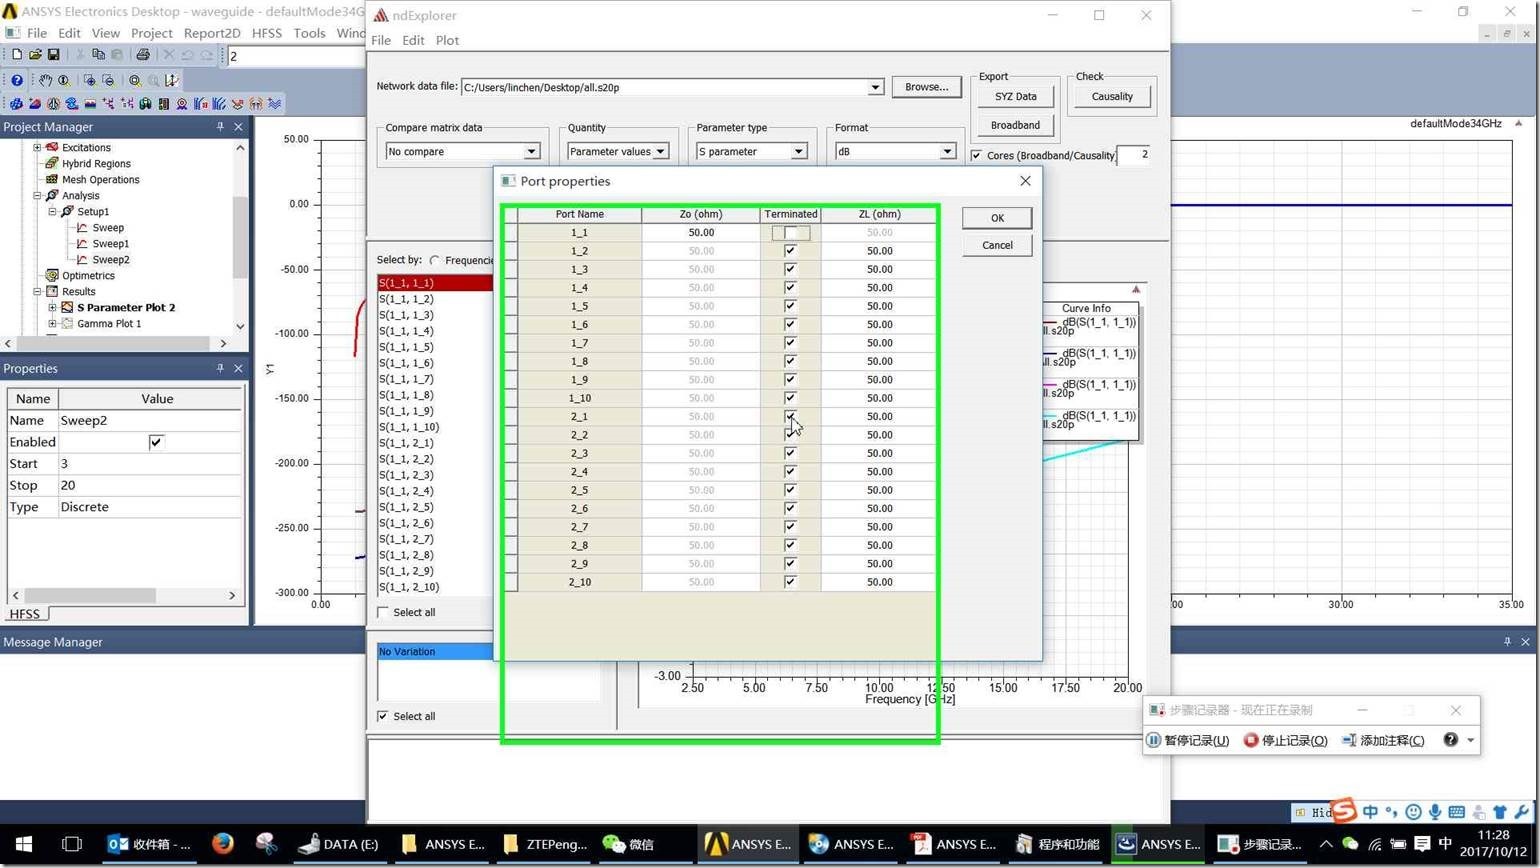This screenshot has height=868, width=1540.
Task: Pin the Properties panel
Action: coord(220,368)
